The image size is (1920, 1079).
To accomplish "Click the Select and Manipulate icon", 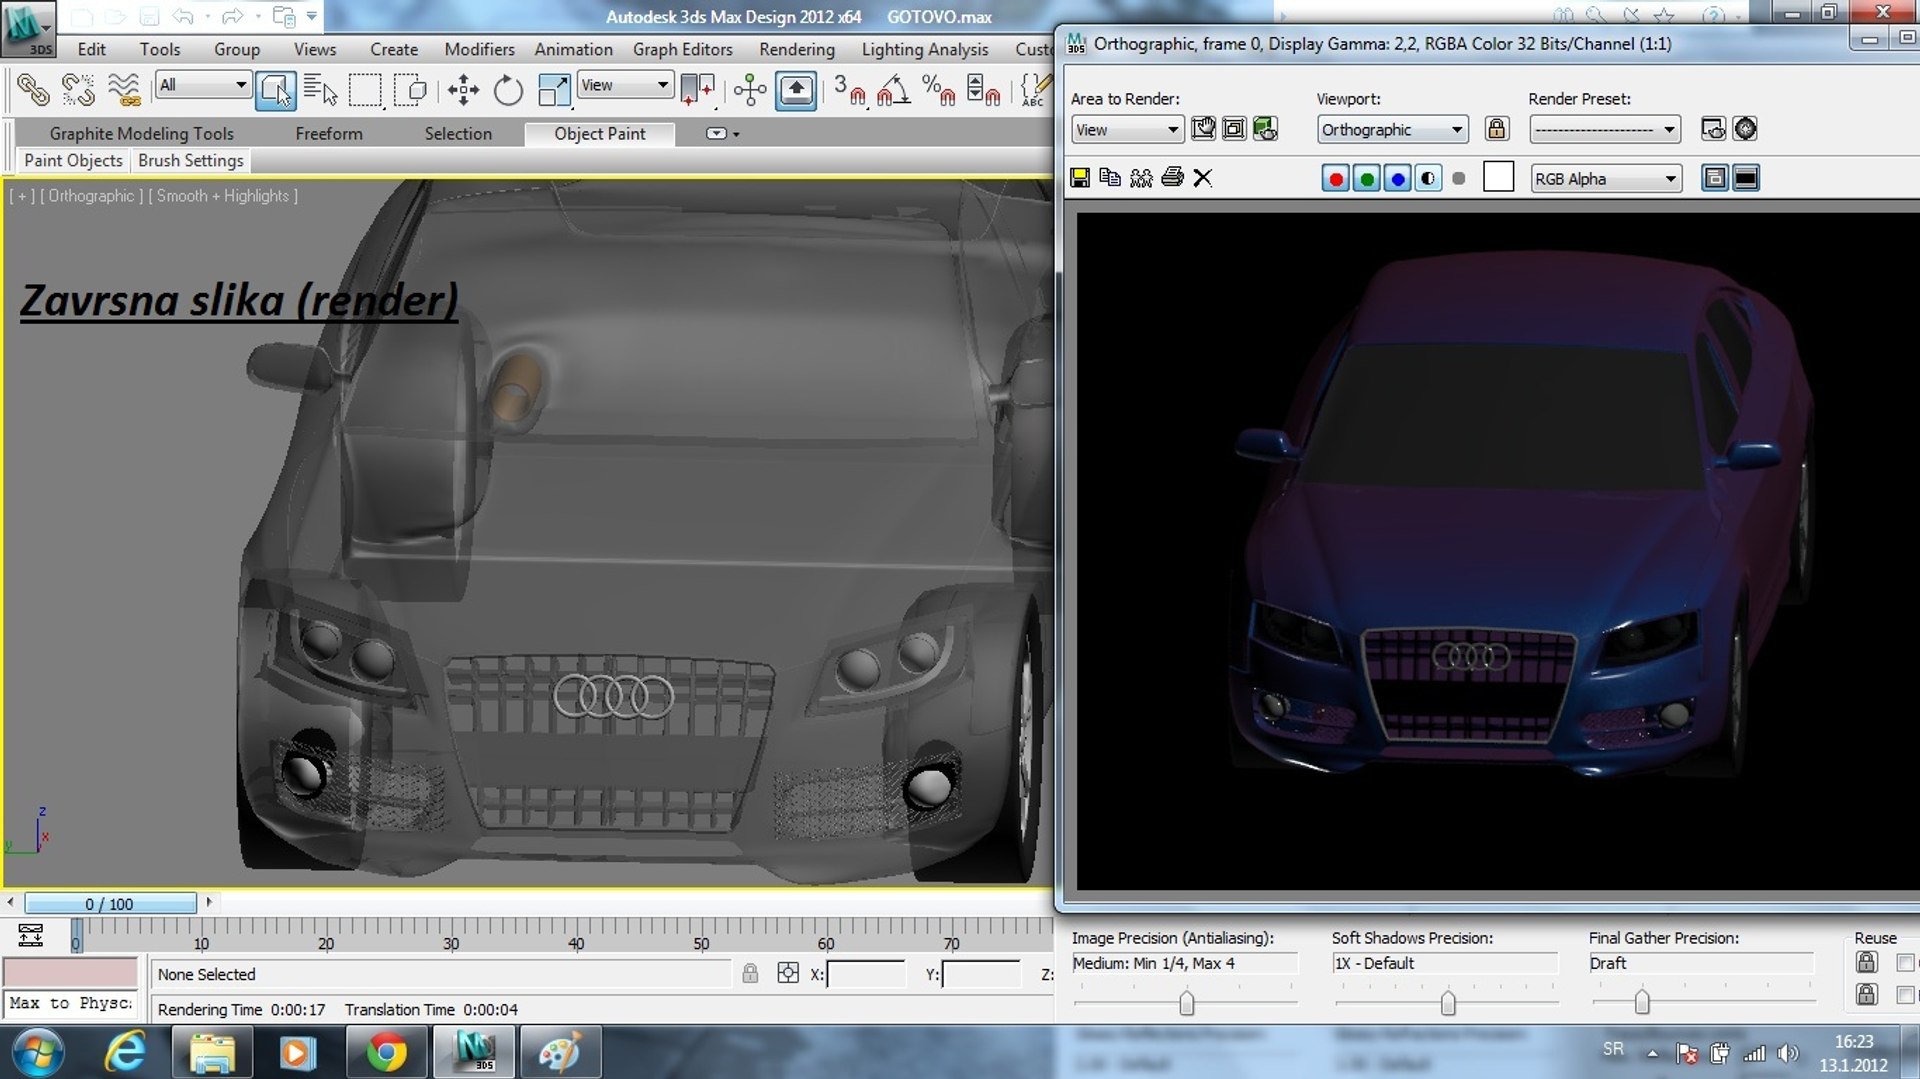I will 750,90.
